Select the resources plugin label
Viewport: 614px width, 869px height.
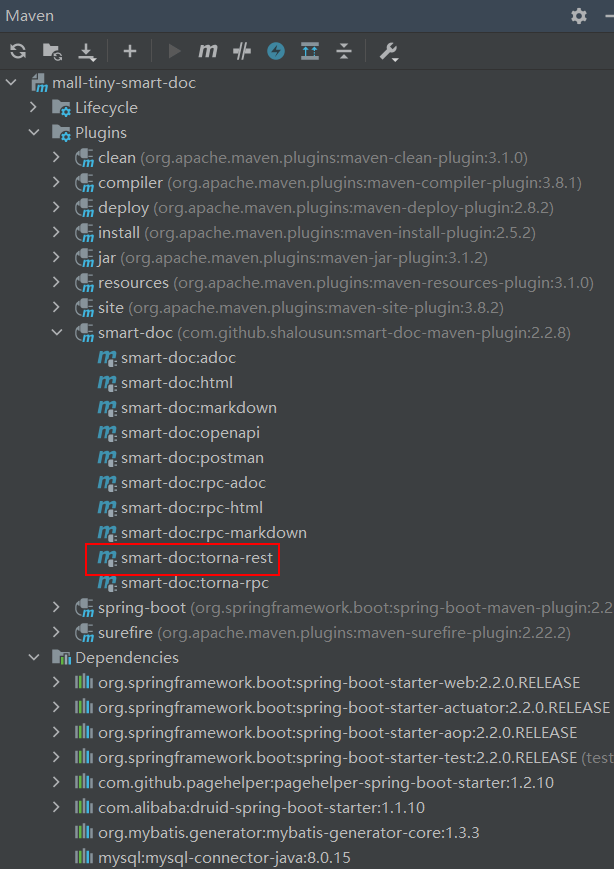133,283
